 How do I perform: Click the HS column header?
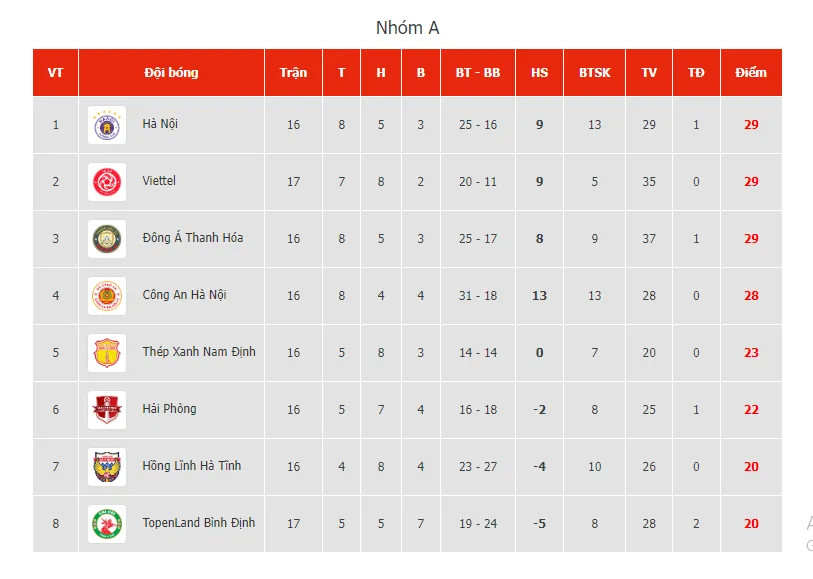[x=539, y=73]
